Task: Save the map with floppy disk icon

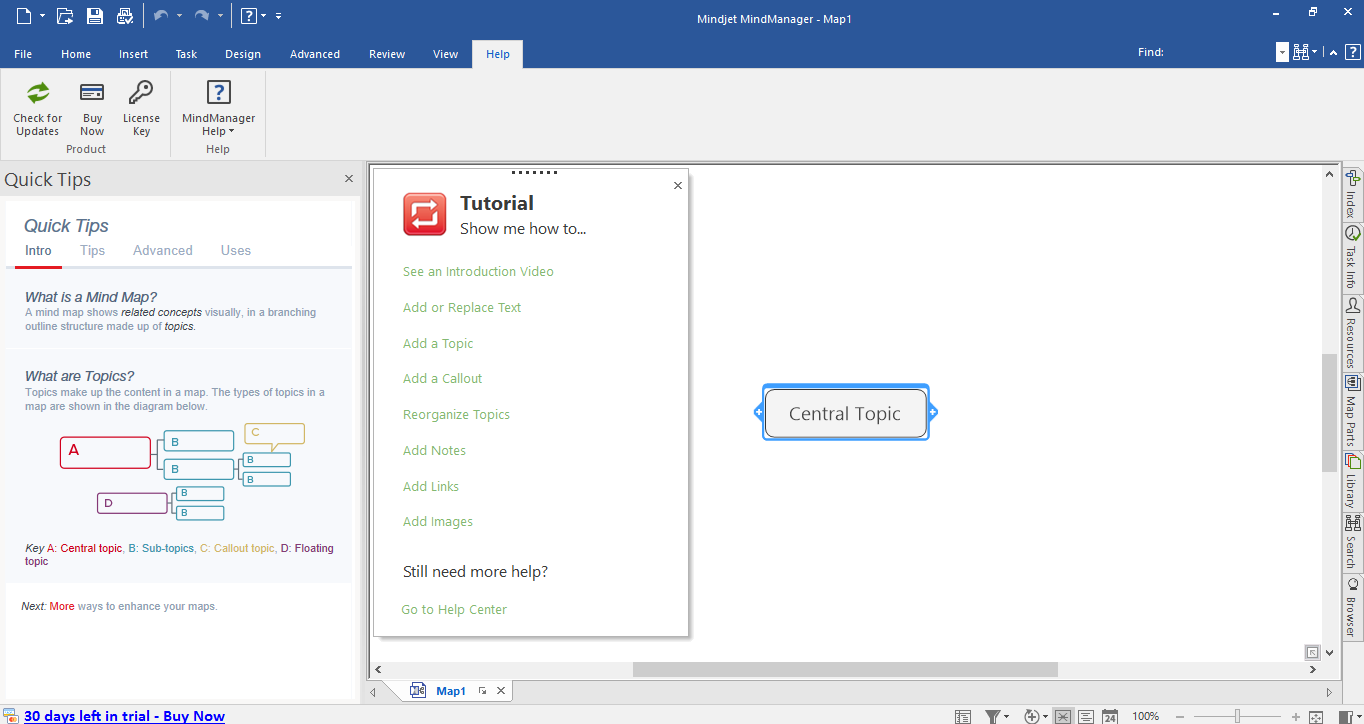Action: (x=95, y=15)
